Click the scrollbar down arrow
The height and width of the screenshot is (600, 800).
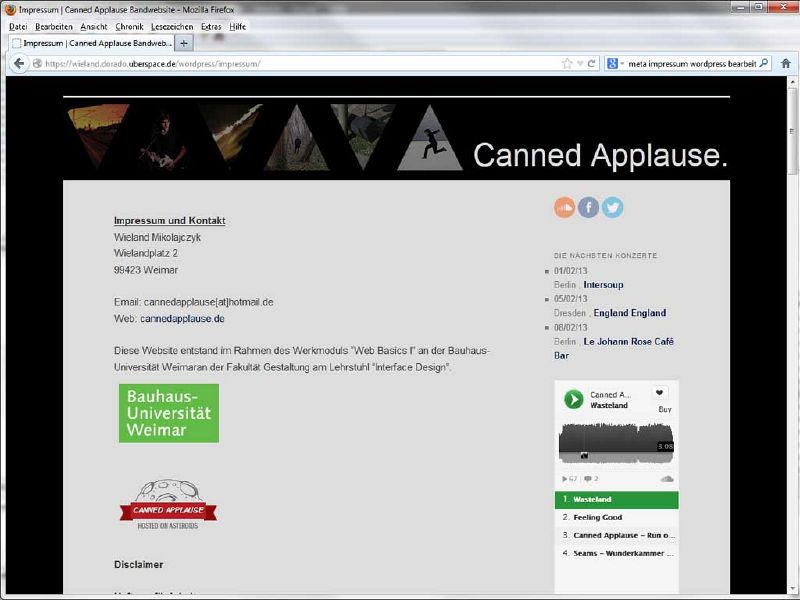point(792,589)
